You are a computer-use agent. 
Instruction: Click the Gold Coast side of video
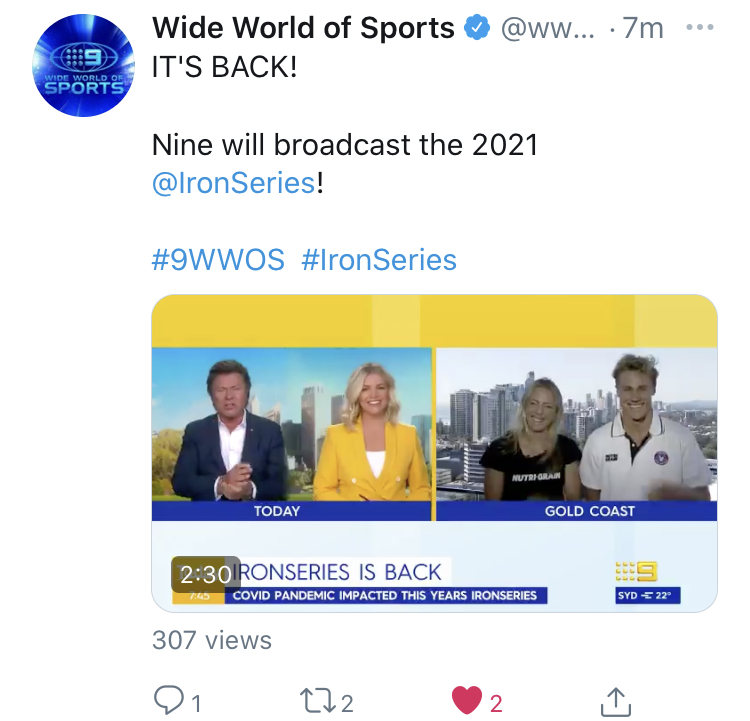pyautogui.click(x=576, y=434)
